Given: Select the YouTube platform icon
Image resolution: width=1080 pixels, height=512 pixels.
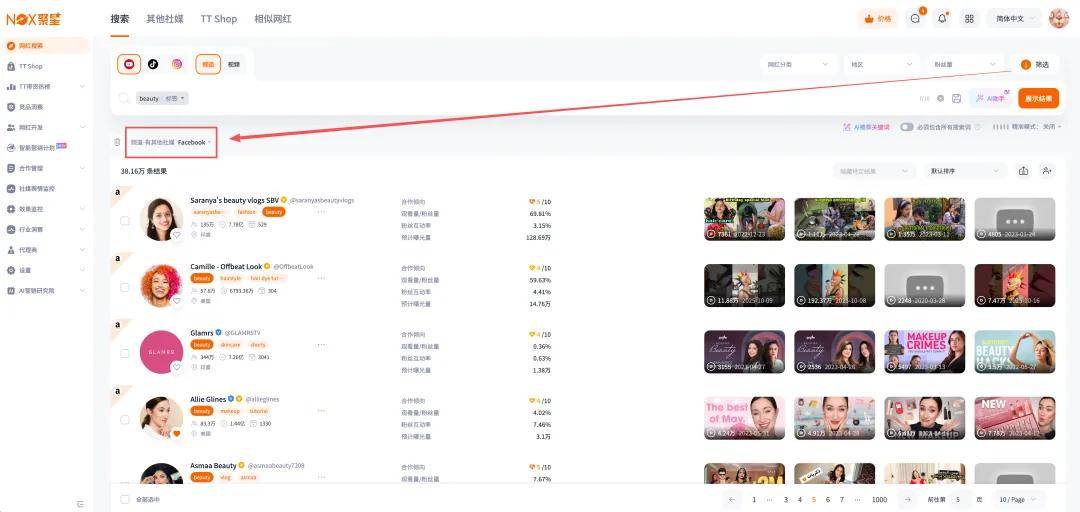Looking at the screenshot, I should tap(129, 64).
